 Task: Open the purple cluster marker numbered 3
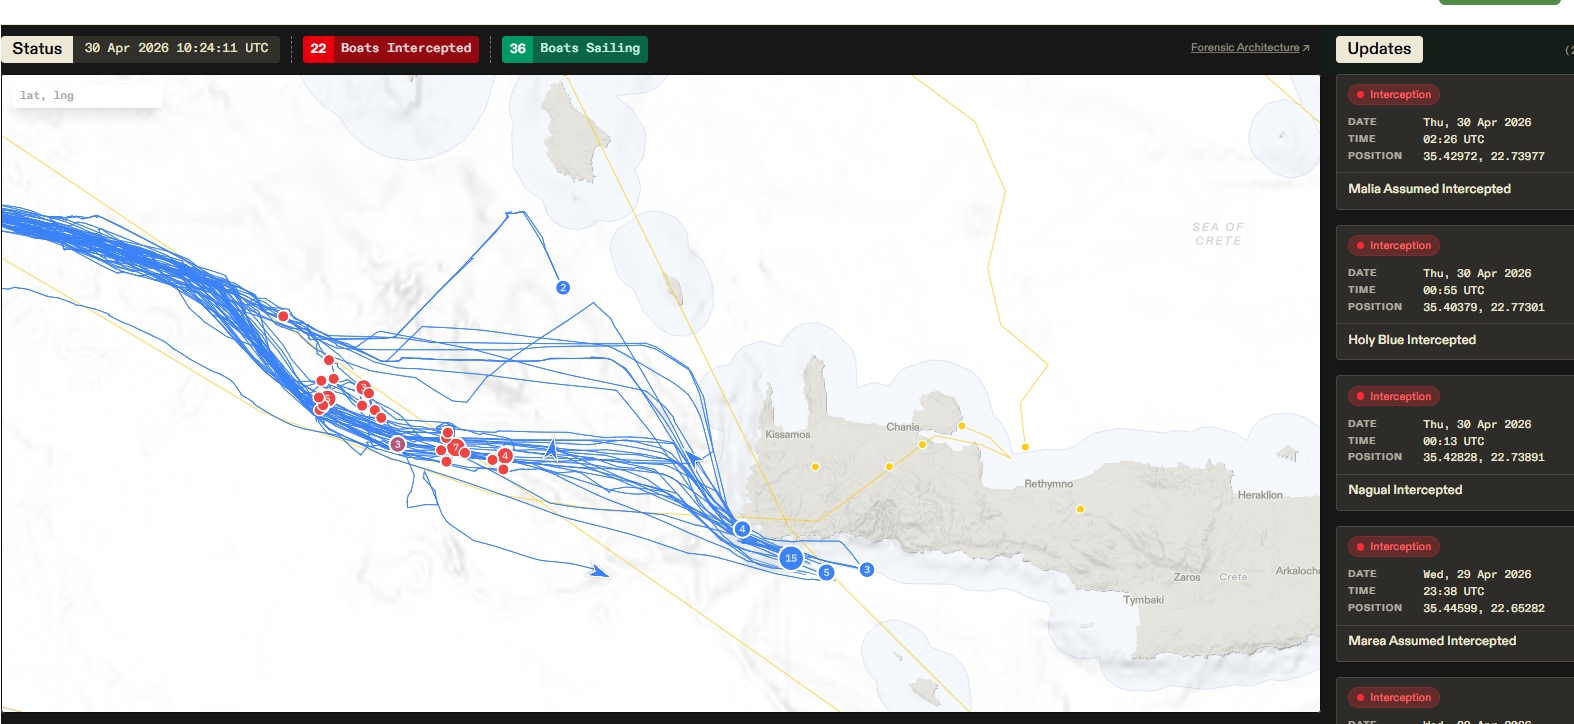pyautogui.click(x=398, y=444)
